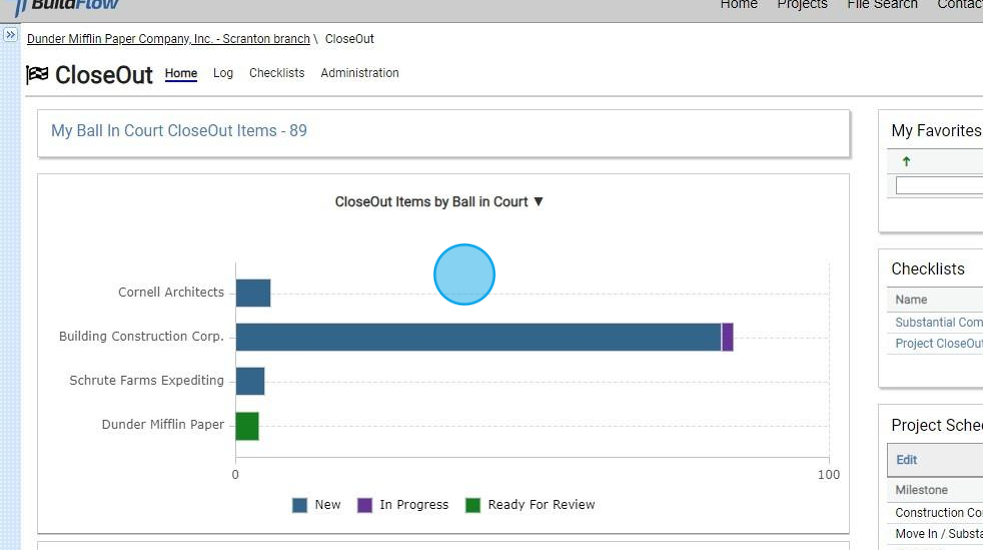This screenshot has width=983, height=550.
Task: Open Home in the top navigation
Action: pyautogui.click(x=739, y=5)
